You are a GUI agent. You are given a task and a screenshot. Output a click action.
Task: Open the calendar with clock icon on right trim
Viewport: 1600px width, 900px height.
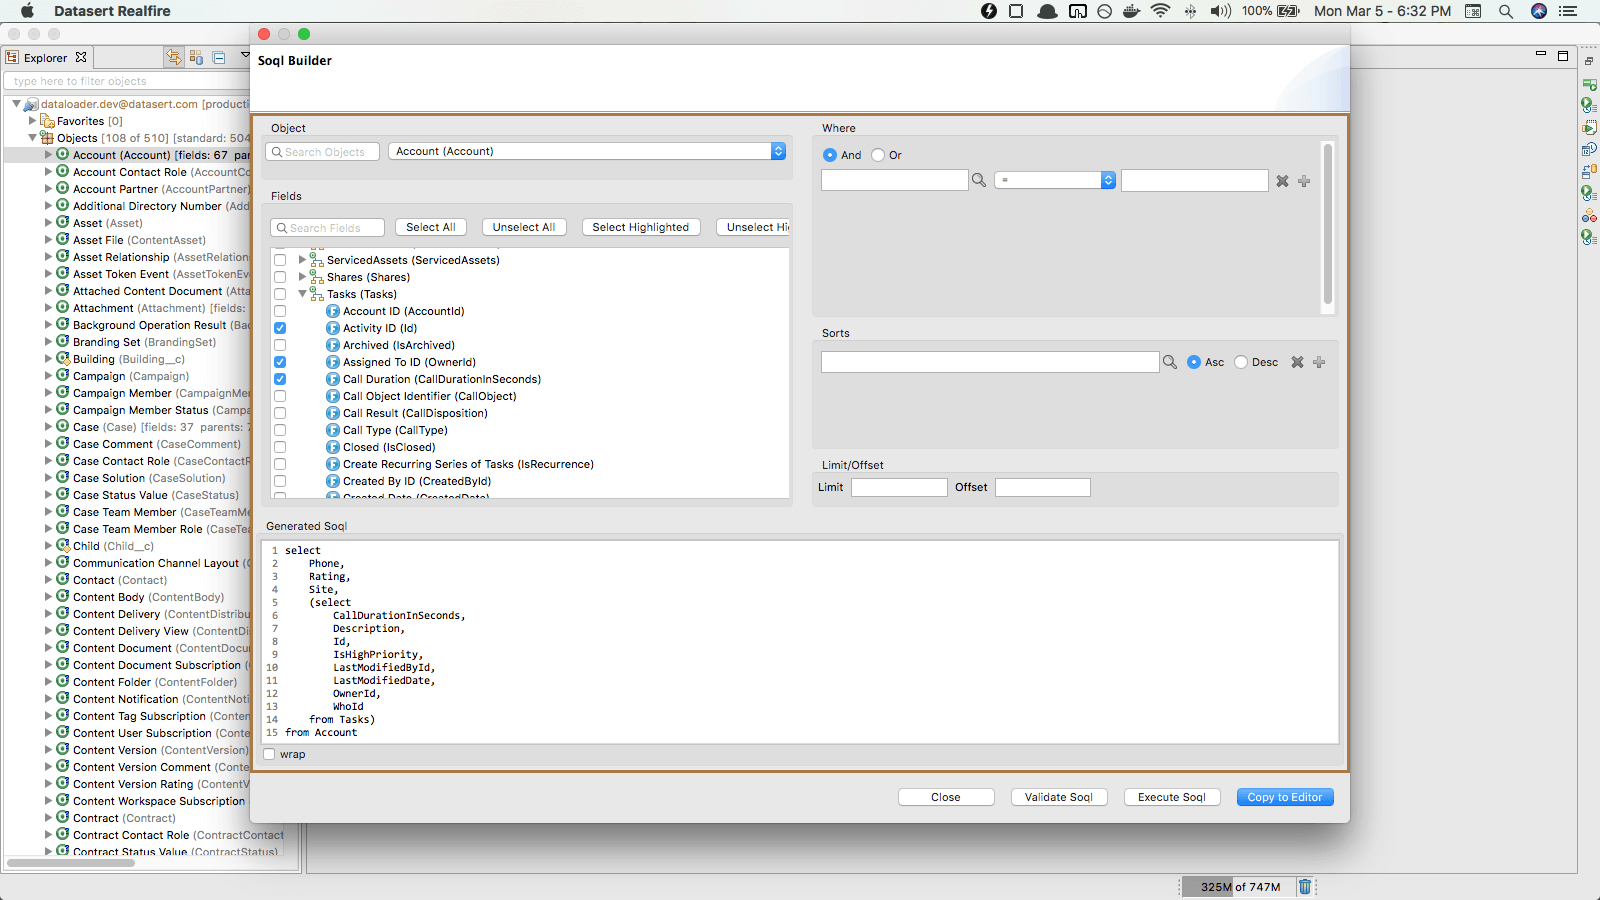point(1589,149)
